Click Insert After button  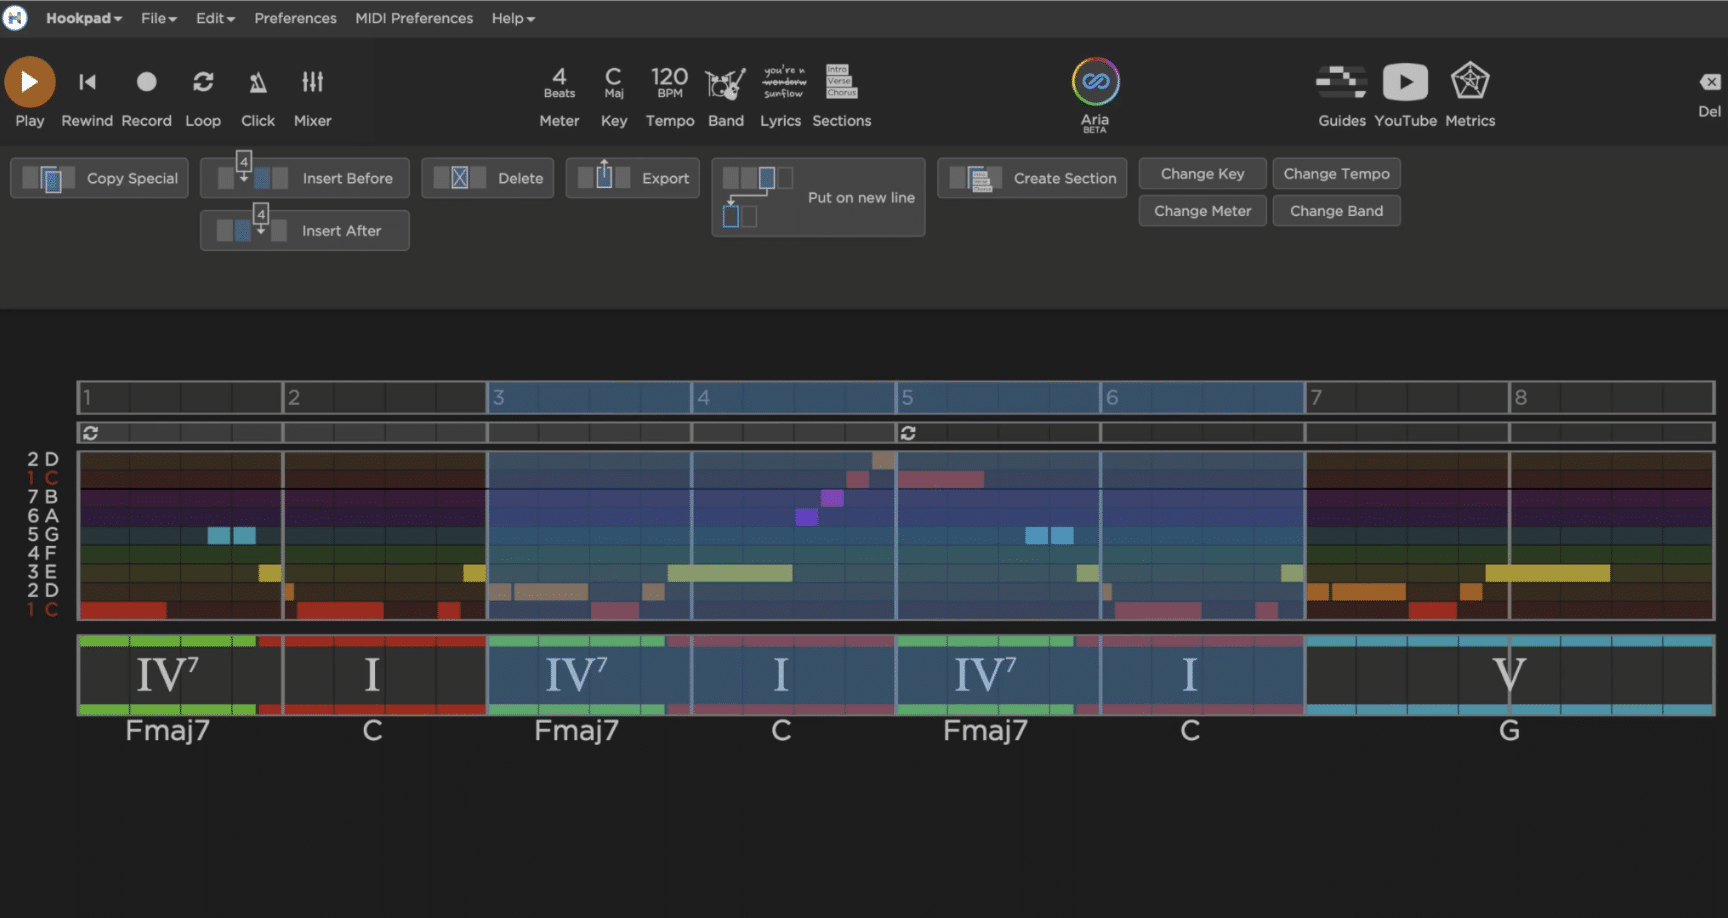(305, 230)
